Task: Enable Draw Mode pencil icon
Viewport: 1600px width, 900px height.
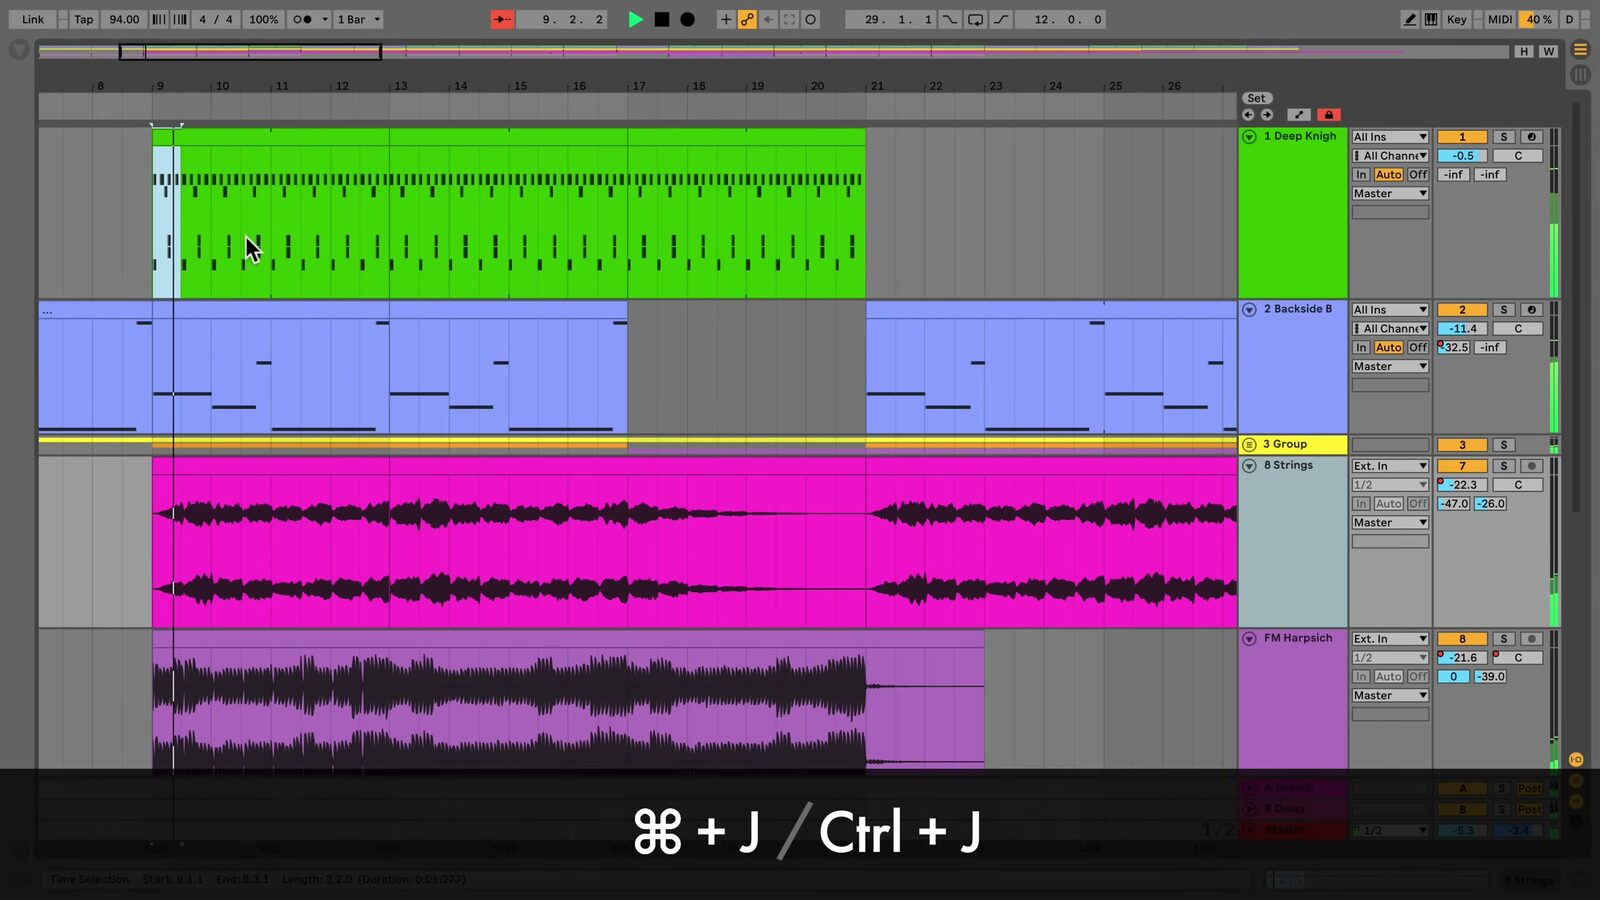Action: pyautogui.click(x=1410, y=19)
